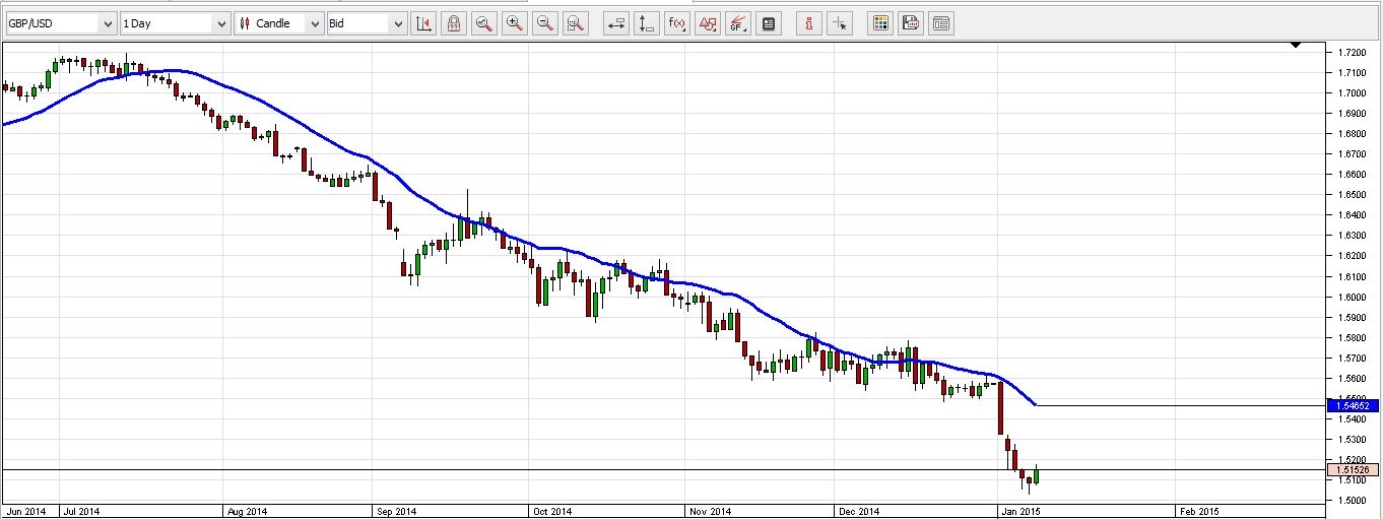This screenshot has height=519, width=1383.
Task: Open the 1 Day timeframe dropdown
Action: (175, 23)
